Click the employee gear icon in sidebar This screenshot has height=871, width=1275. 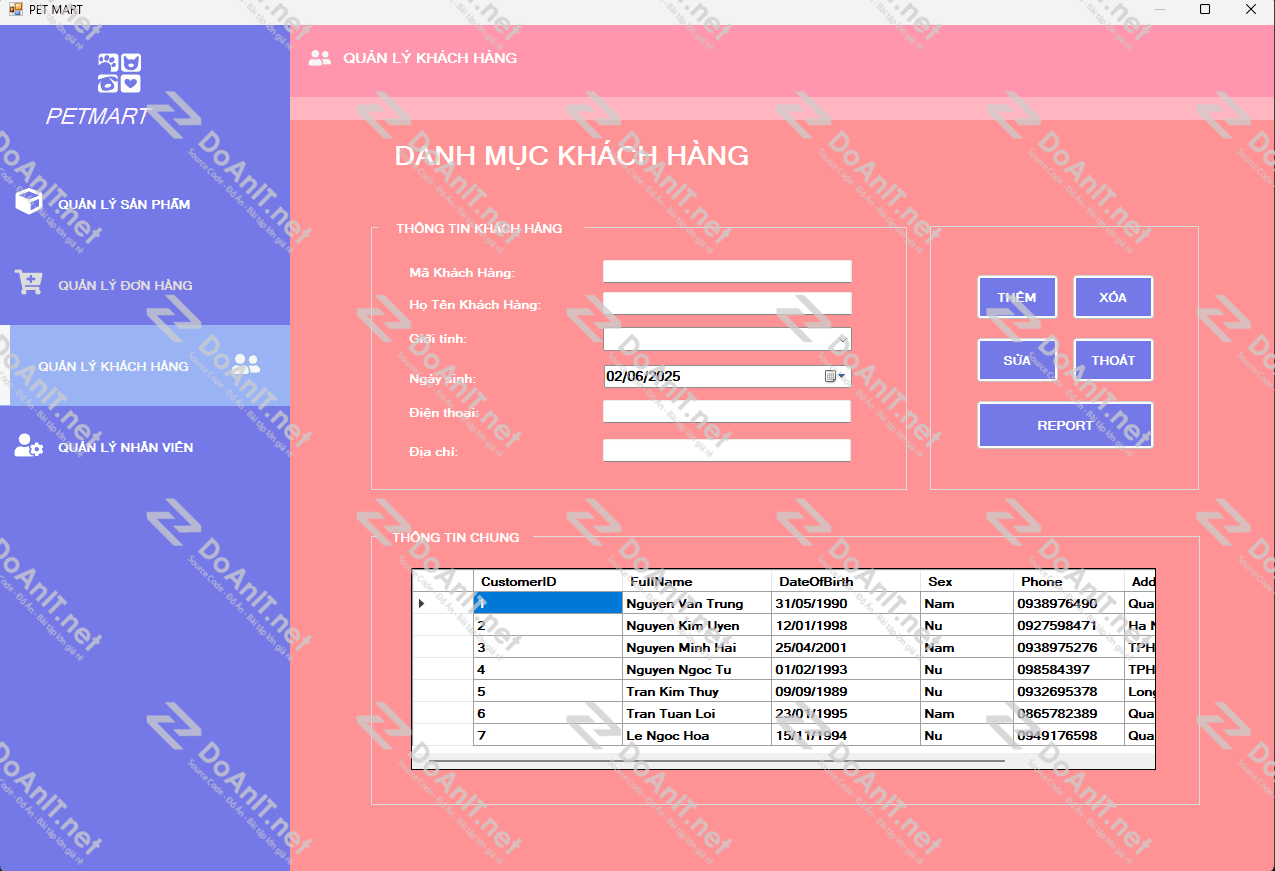(28, 446)
